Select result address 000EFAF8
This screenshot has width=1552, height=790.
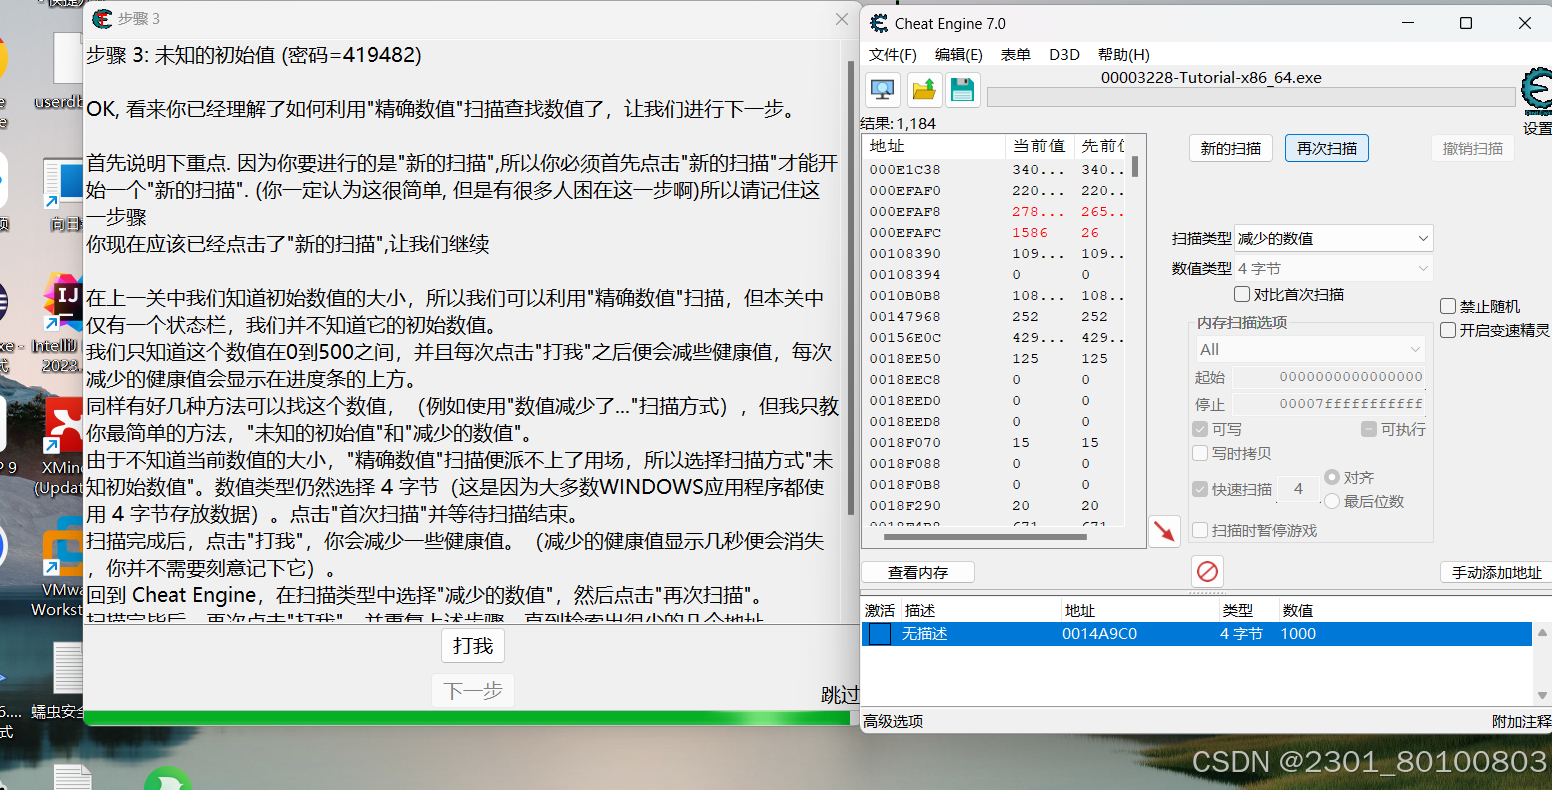pos(904,212)
